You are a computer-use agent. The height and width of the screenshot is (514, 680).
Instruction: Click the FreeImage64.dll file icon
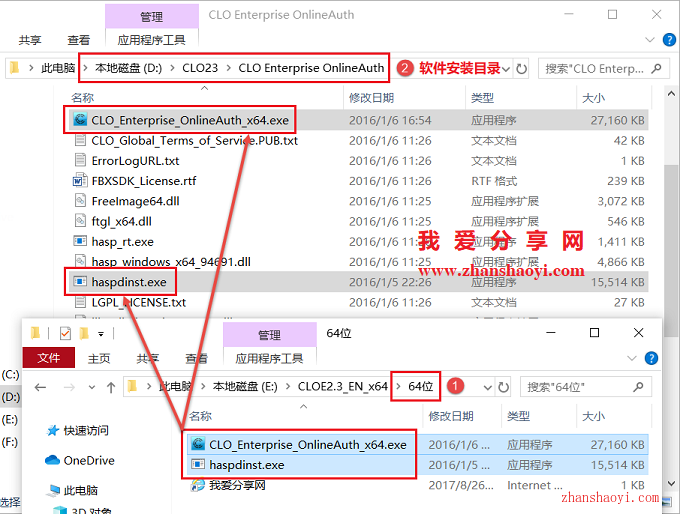click(80, 200)
